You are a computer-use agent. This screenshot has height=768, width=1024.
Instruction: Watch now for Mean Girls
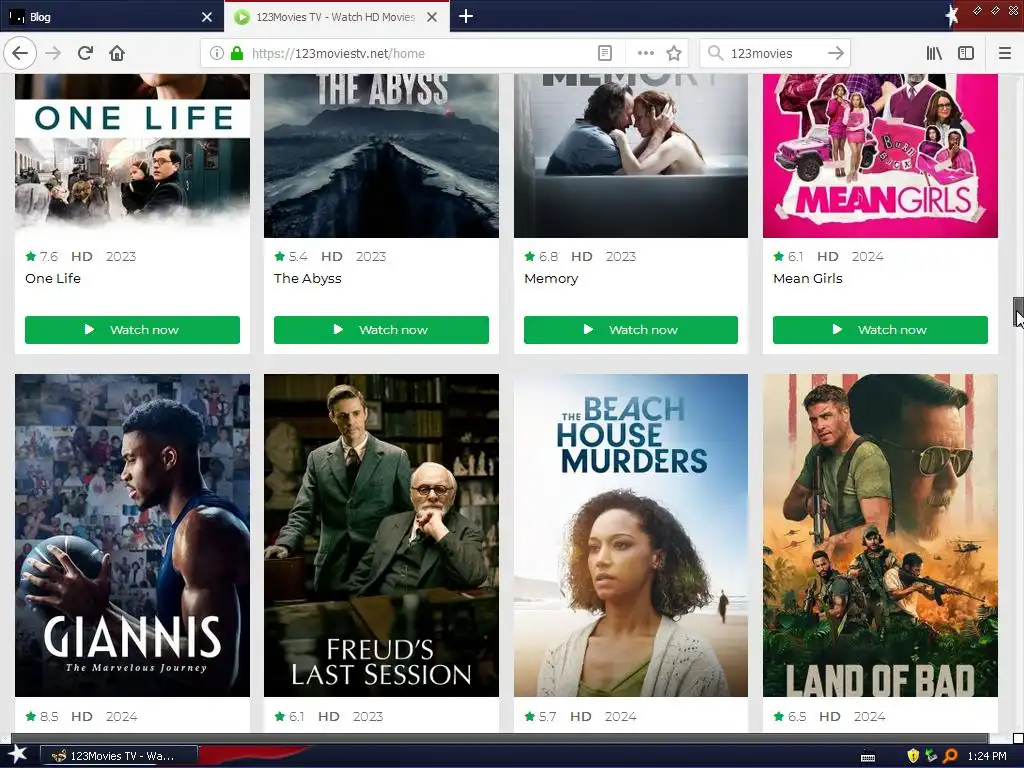click(880, 330)
